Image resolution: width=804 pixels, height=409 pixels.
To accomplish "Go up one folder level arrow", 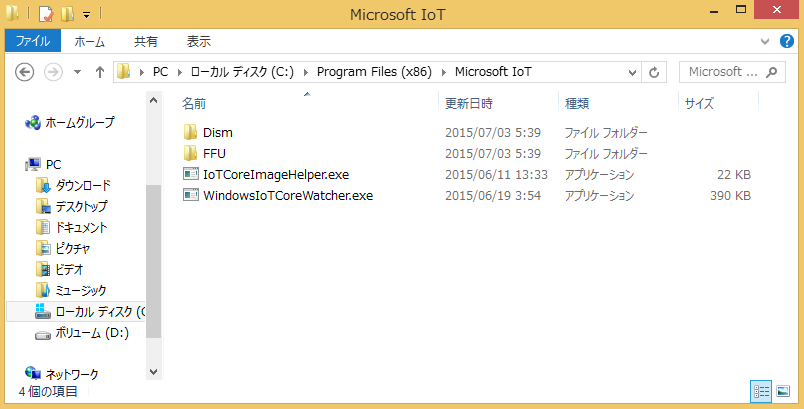I will coord(100,72).
